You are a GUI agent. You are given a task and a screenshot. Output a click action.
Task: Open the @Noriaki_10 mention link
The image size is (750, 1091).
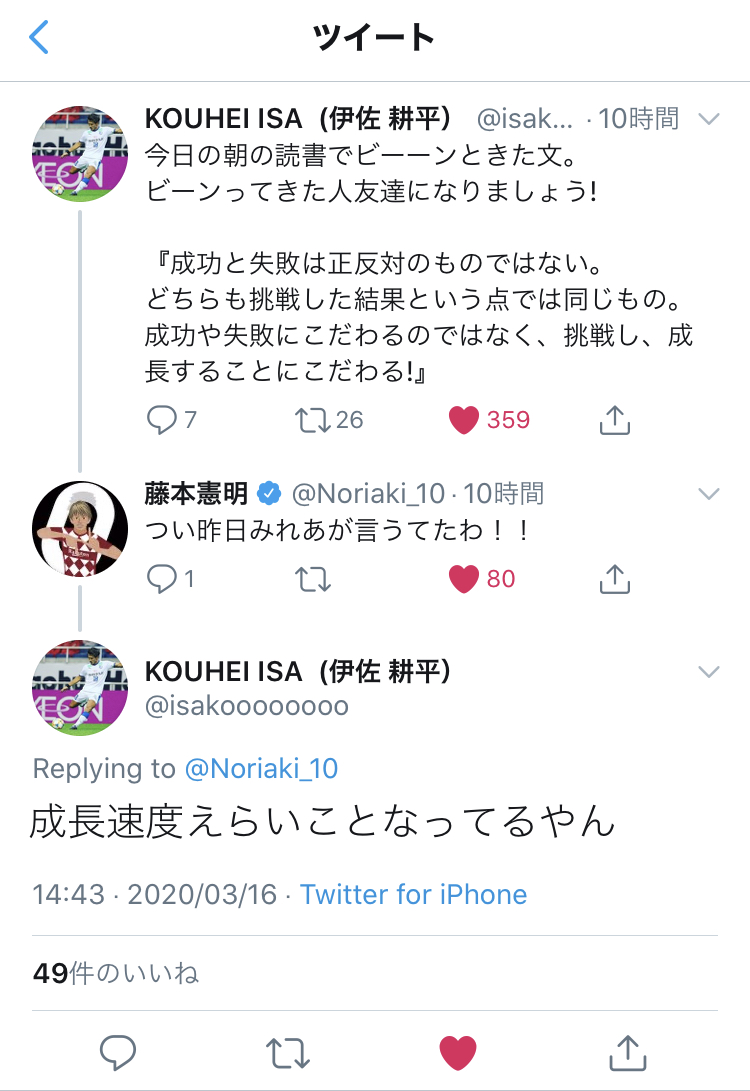point(262,768)
